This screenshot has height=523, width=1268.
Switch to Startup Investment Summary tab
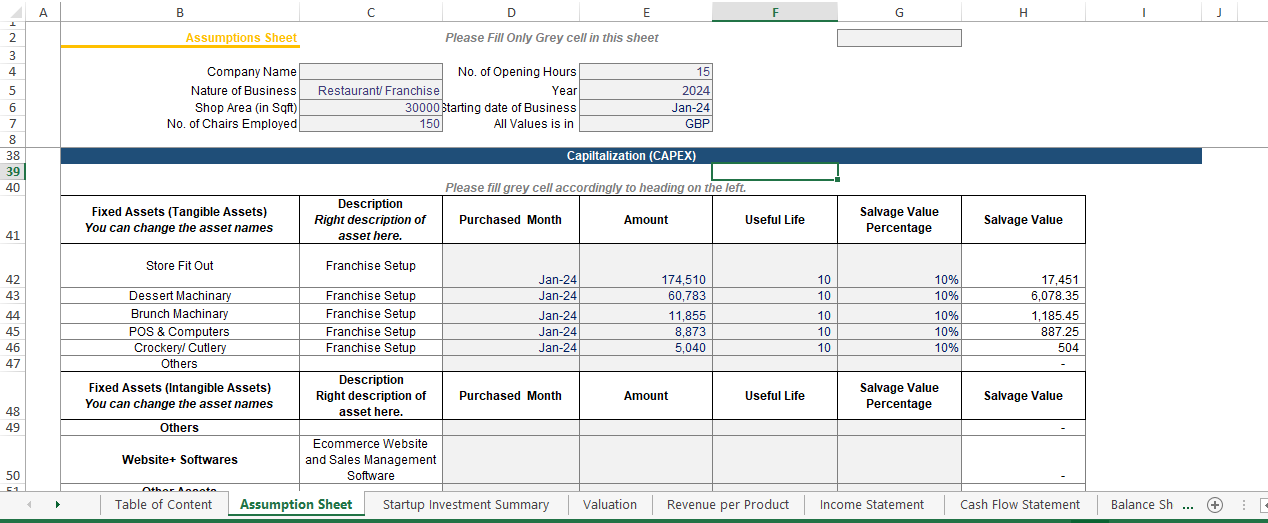pos(466,505)
